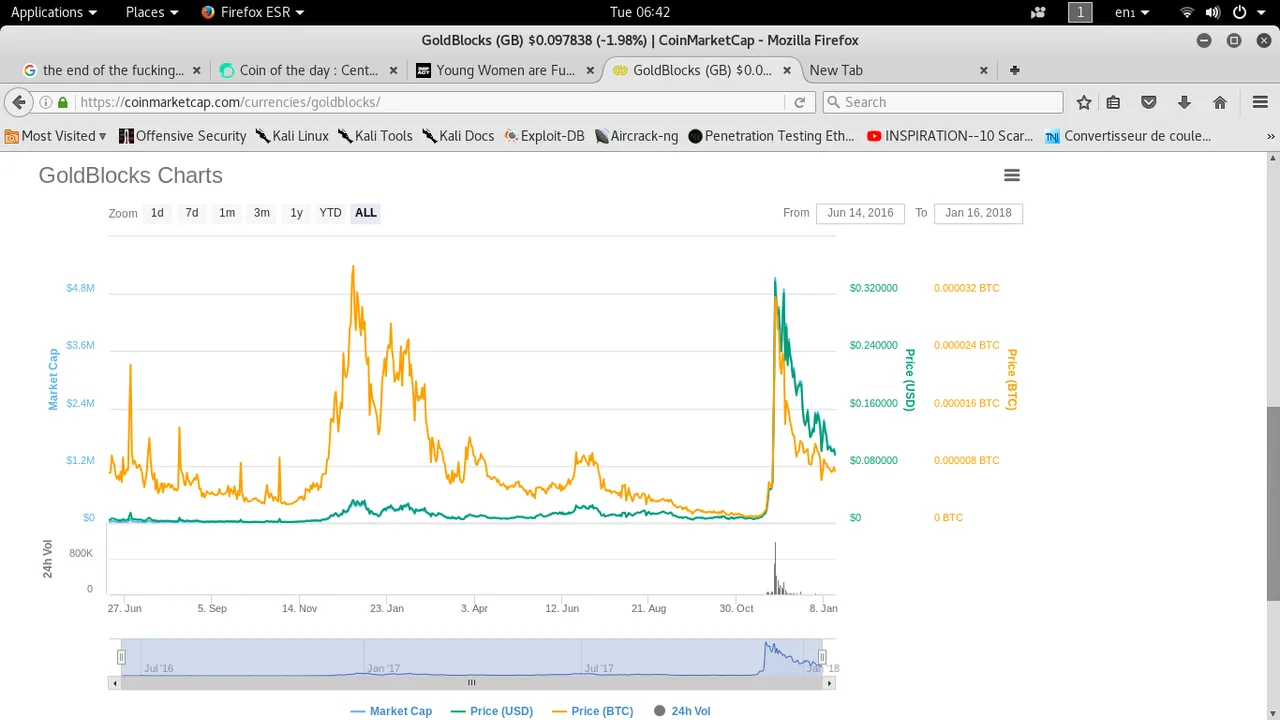Go to the Firefox home page icon

pos(1220,102)
